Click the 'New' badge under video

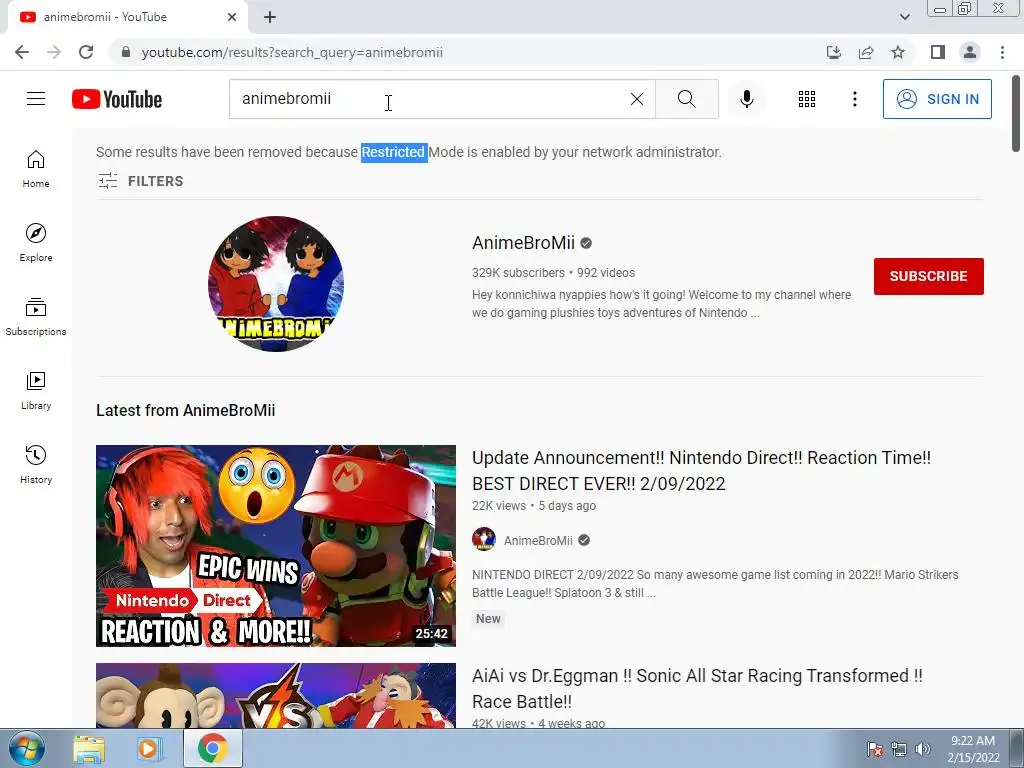click(488, 618)
